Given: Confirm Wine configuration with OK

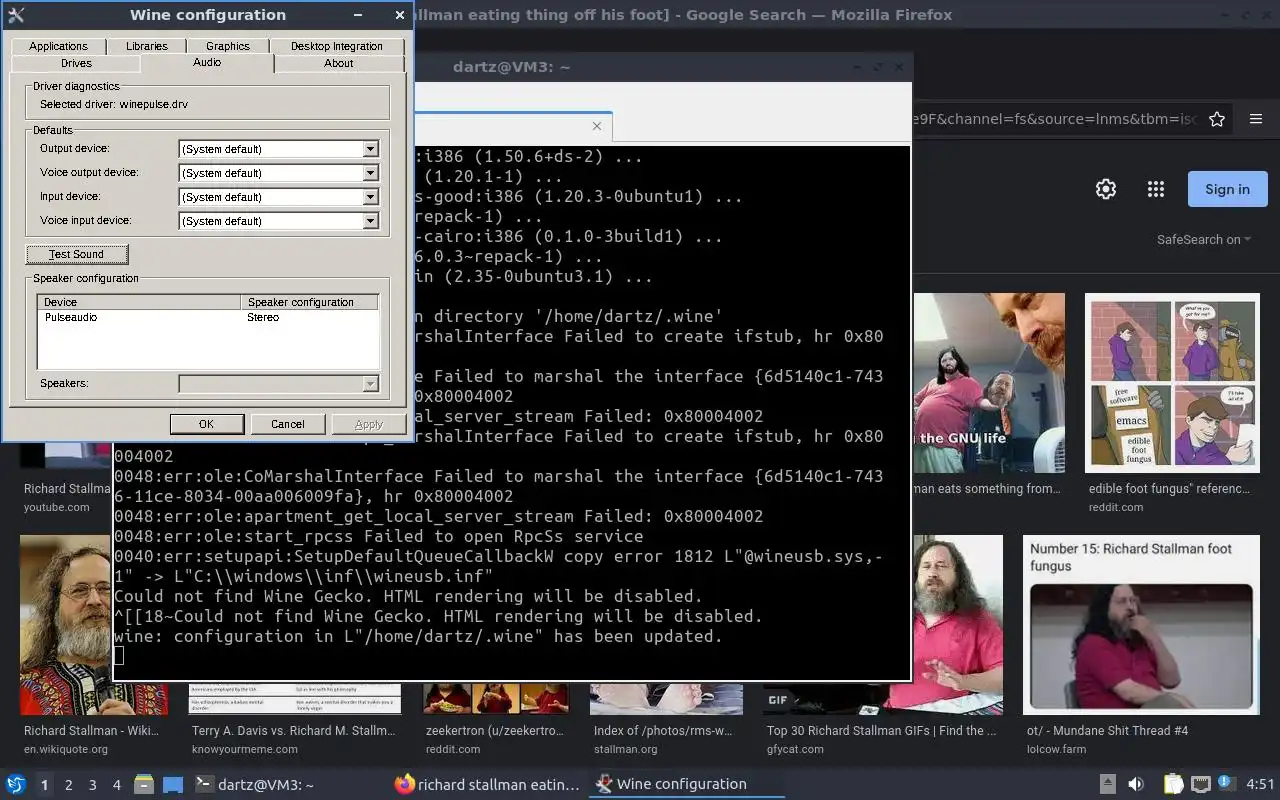Looking at the screenshot, I should (x=206, y=424).
